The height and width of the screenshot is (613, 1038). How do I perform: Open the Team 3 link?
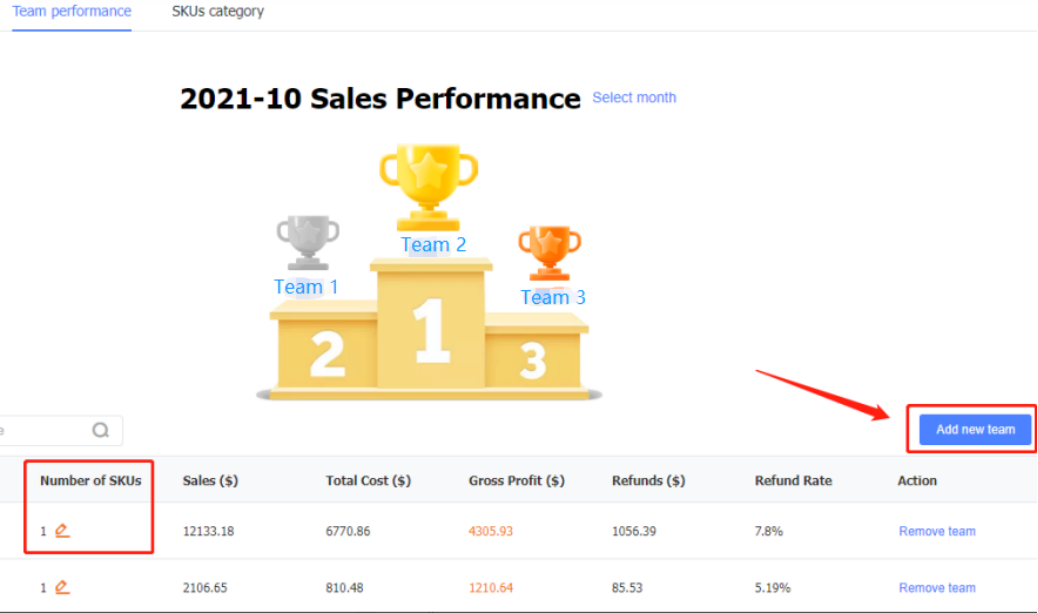[553, 297]
